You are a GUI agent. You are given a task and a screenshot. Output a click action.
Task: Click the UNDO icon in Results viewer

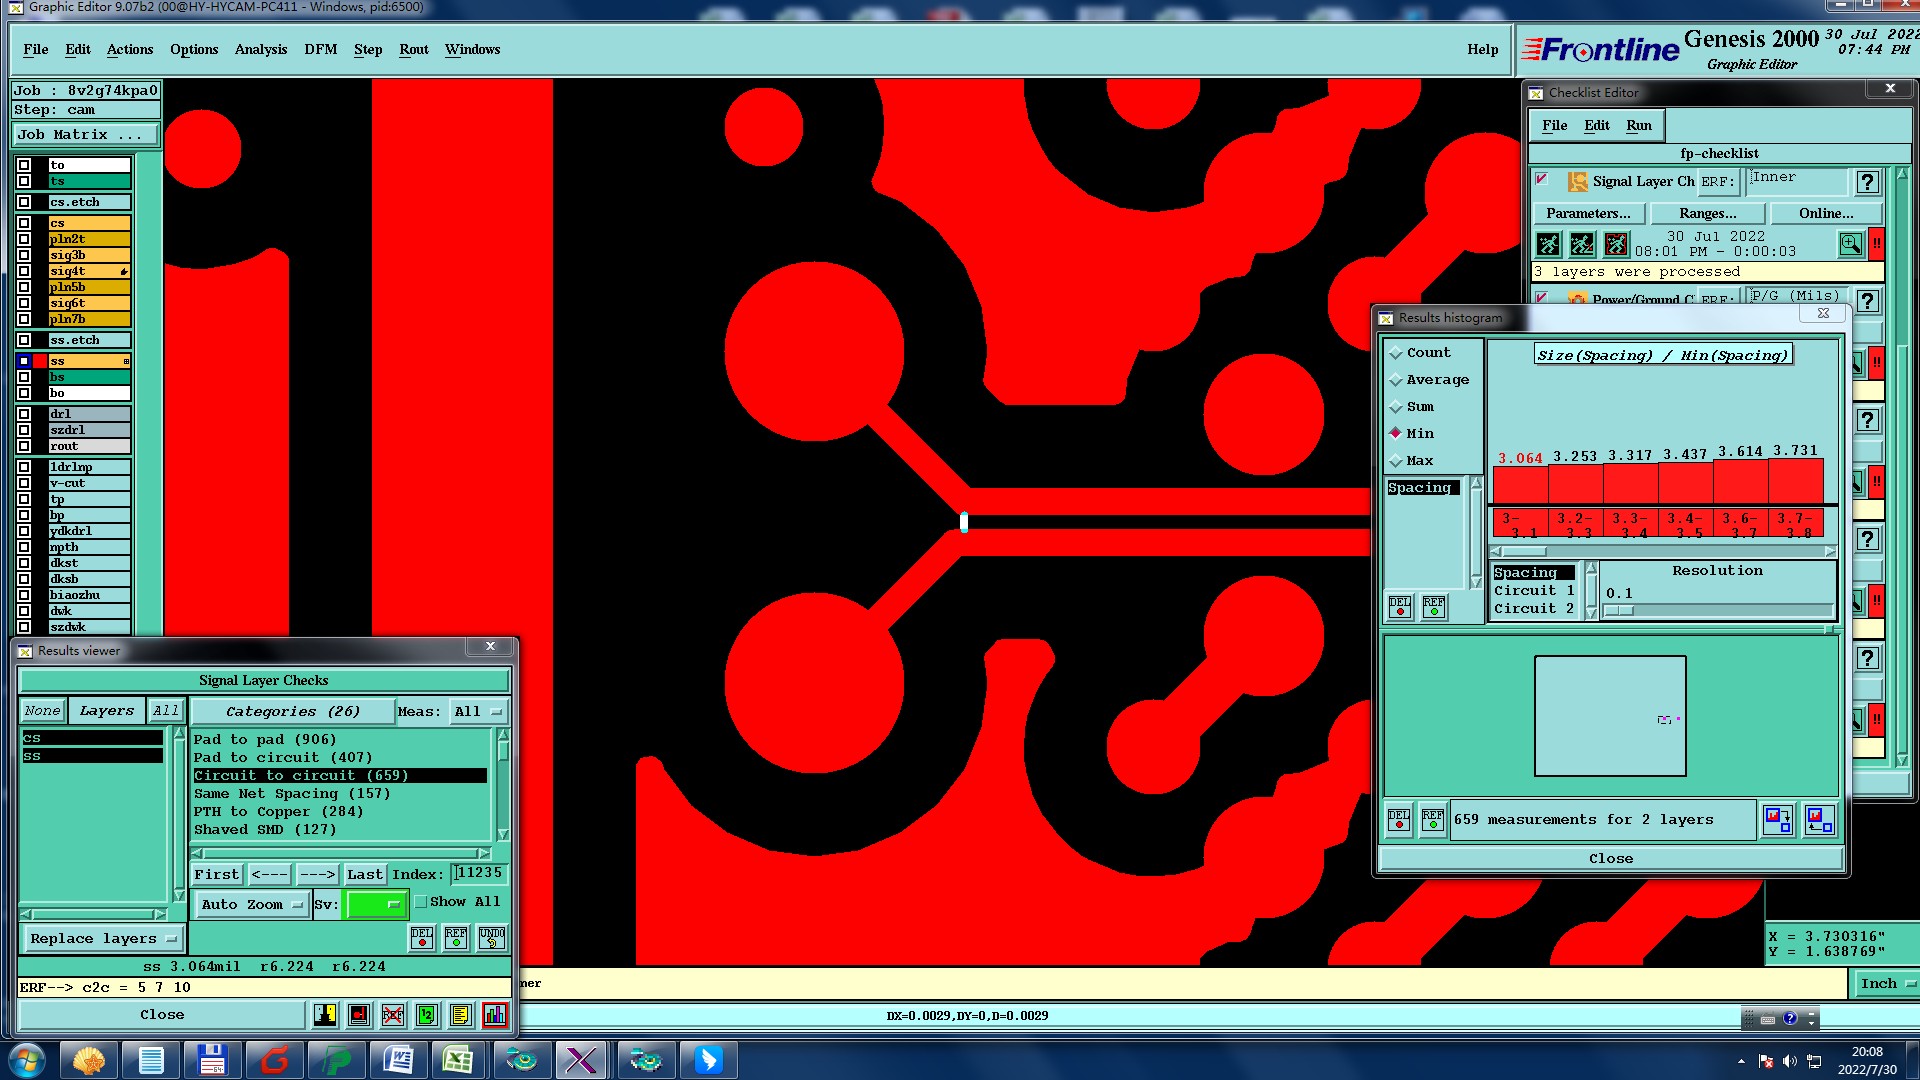tap(491, 937)
